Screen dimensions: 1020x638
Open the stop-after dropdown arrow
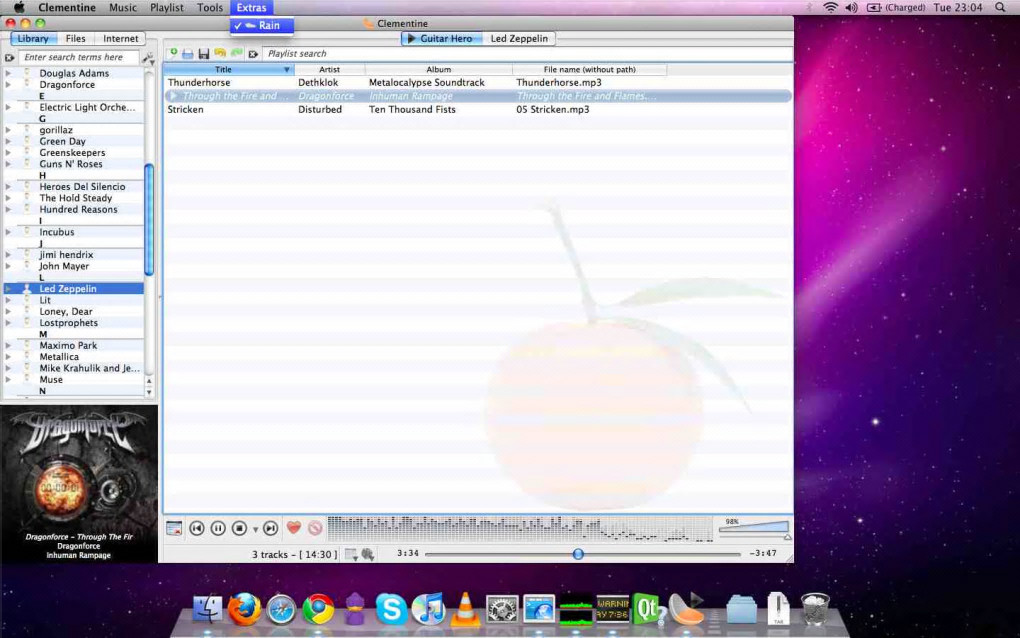255,530
